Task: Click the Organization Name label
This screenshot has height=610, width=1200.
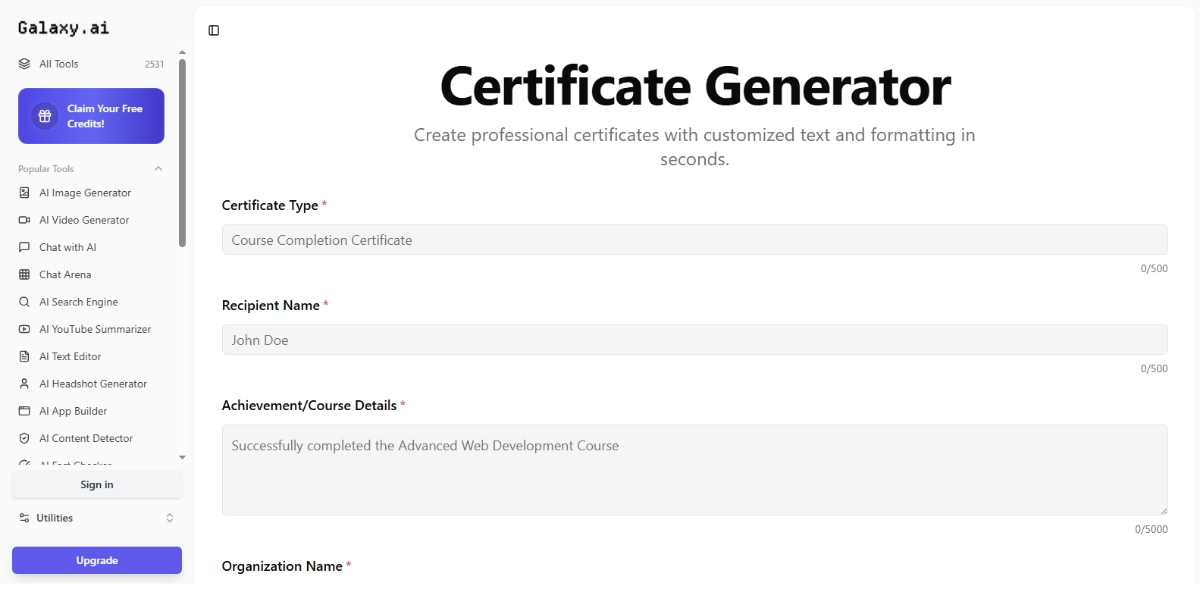Action: (x=282, y=566)
